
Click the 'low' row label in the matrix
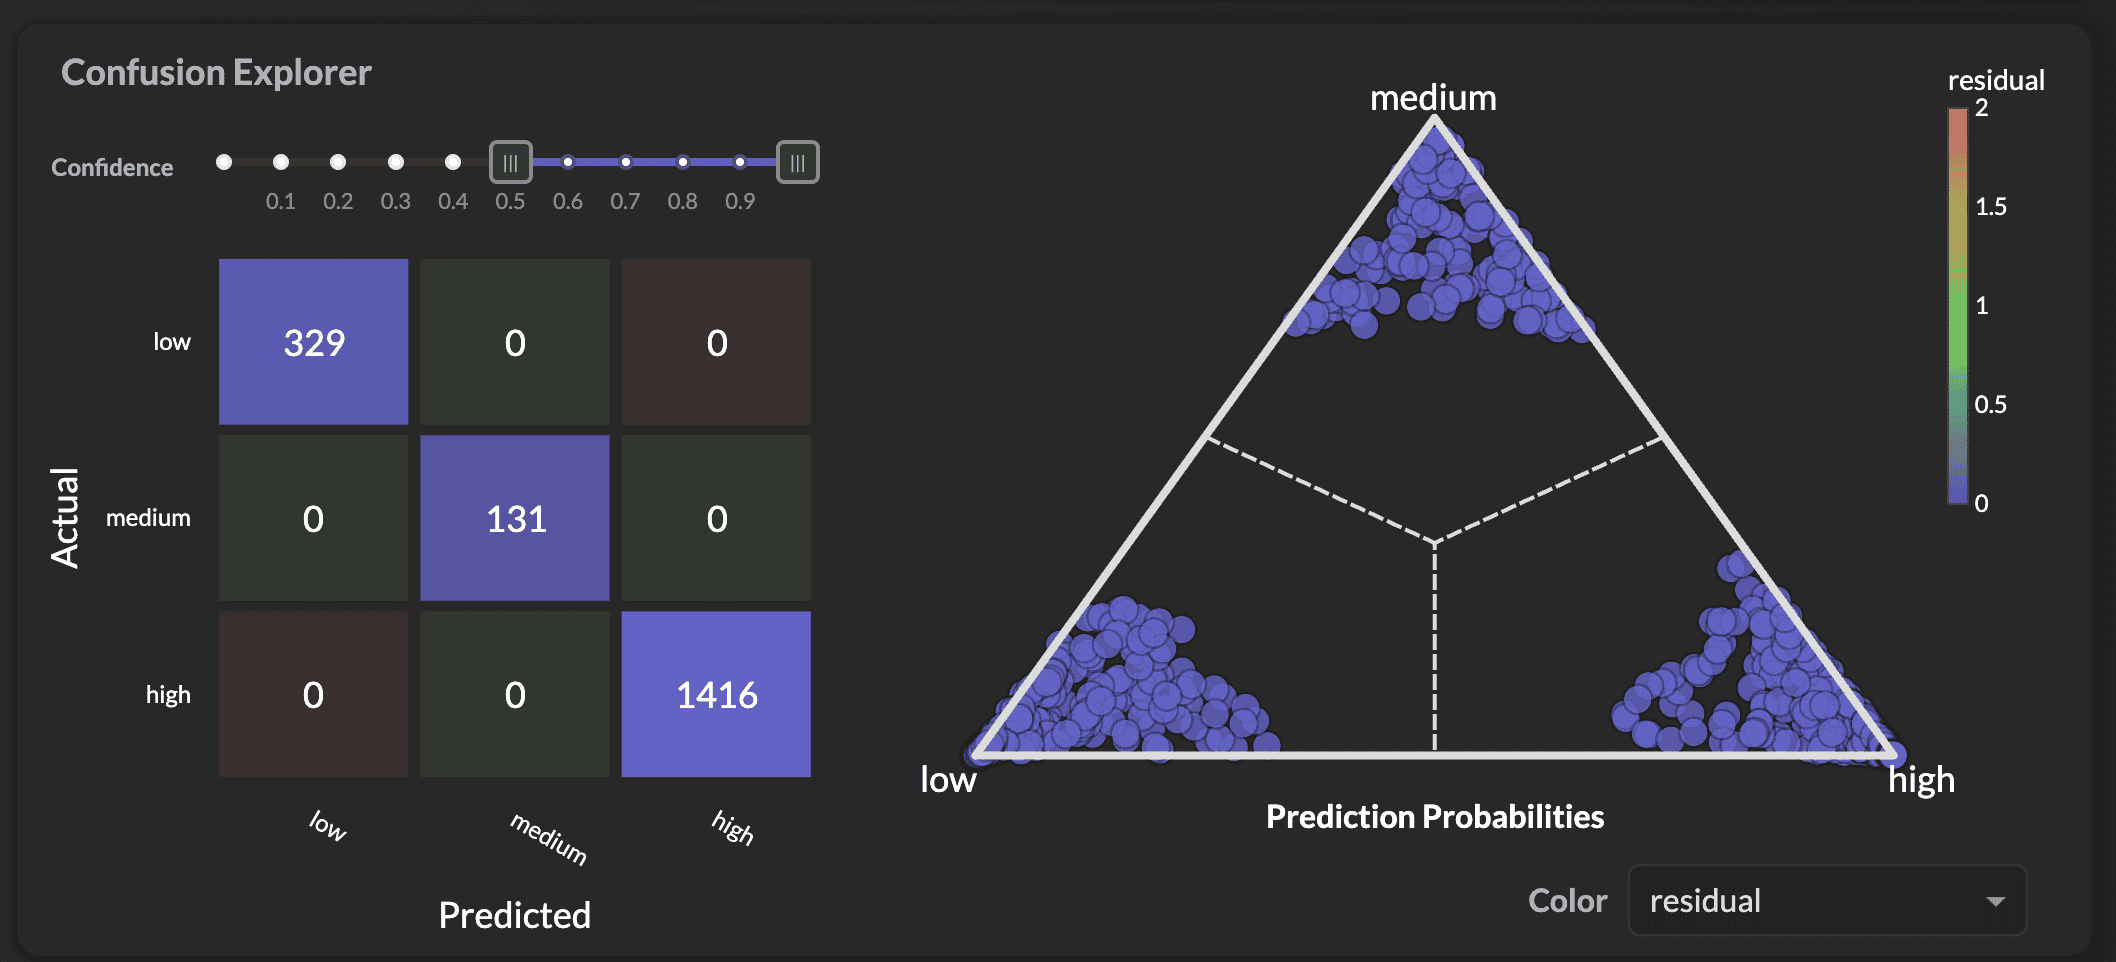(172, 341)
